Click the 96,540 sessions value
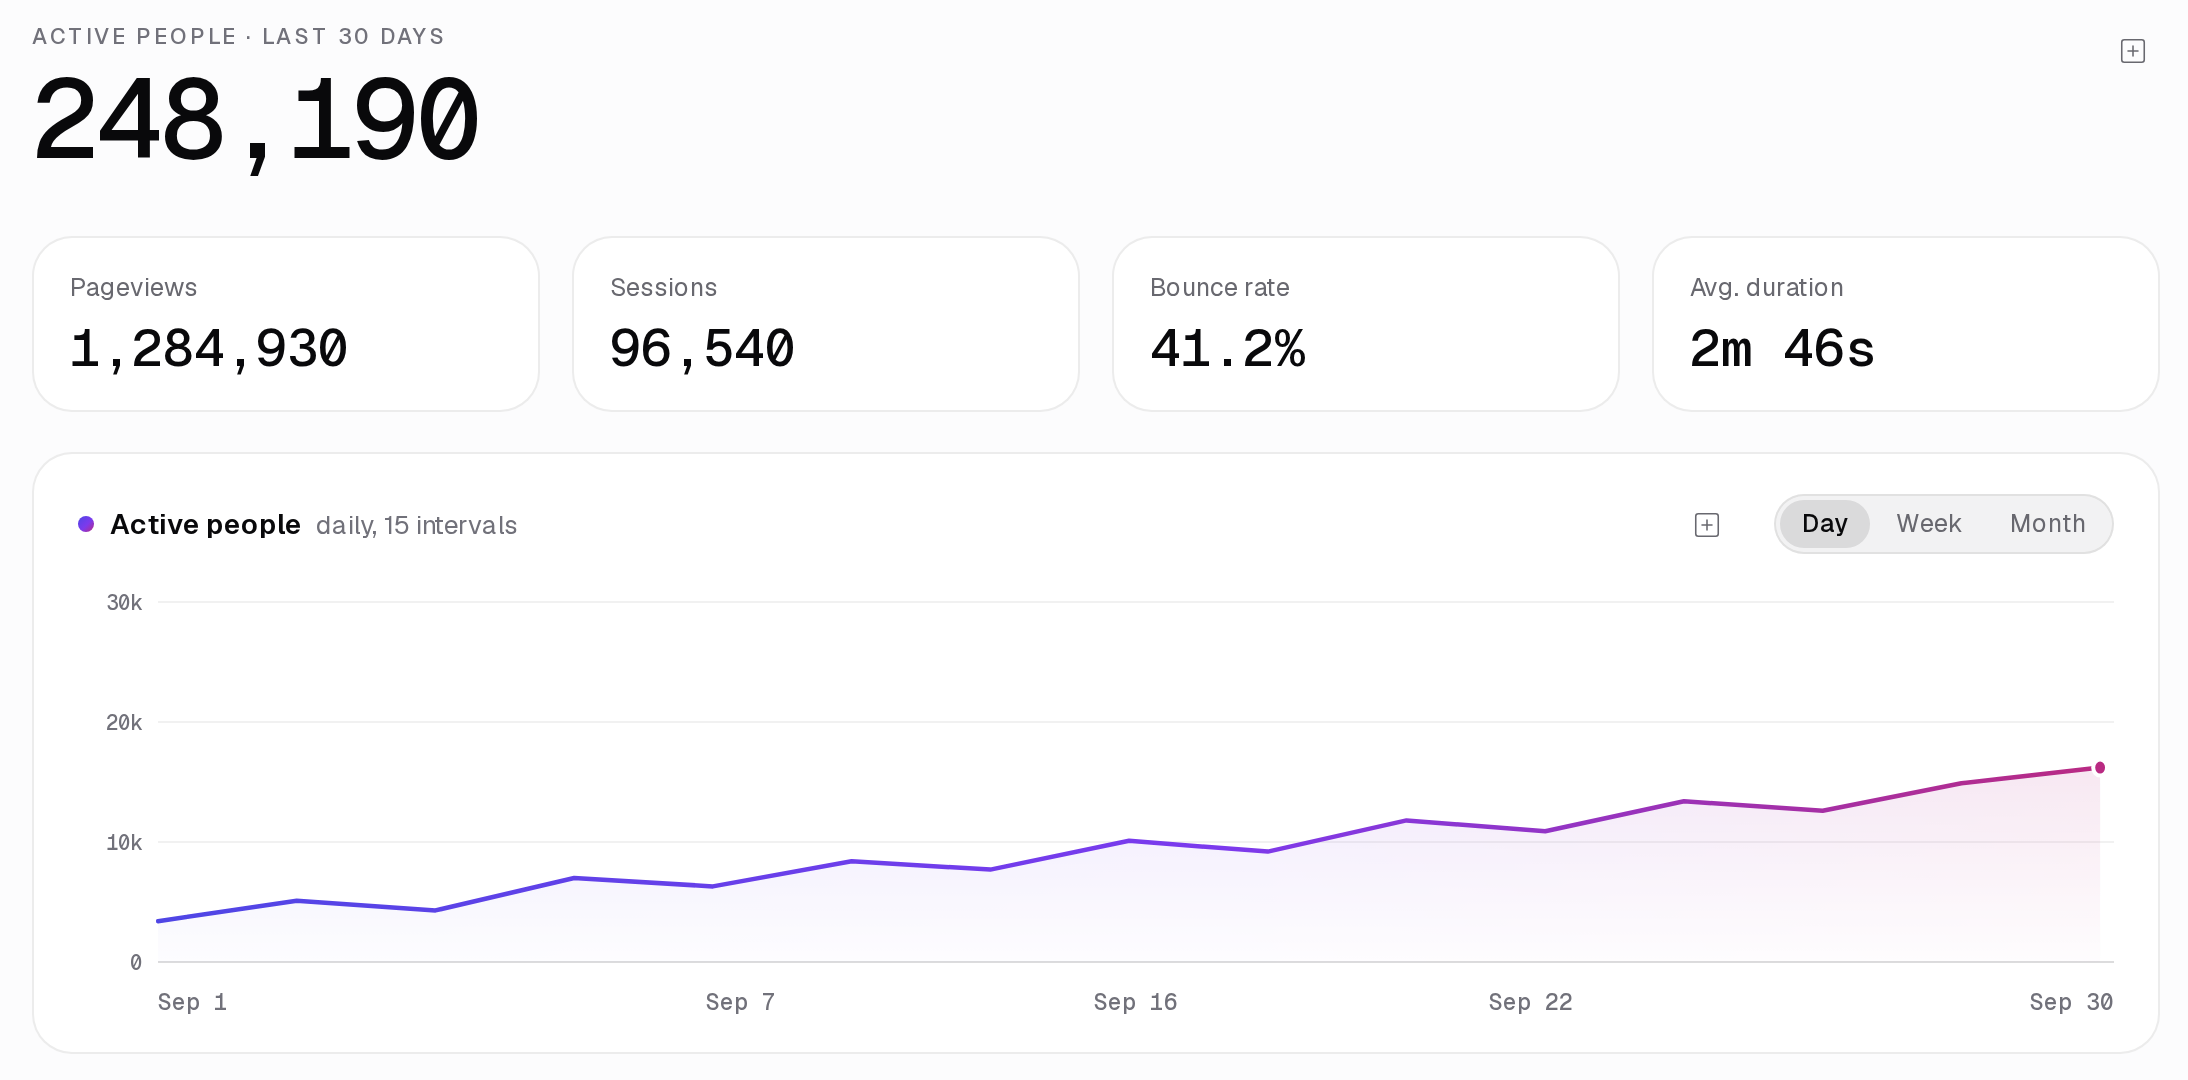This screenshot has height=1080, width=2188. 702,350
